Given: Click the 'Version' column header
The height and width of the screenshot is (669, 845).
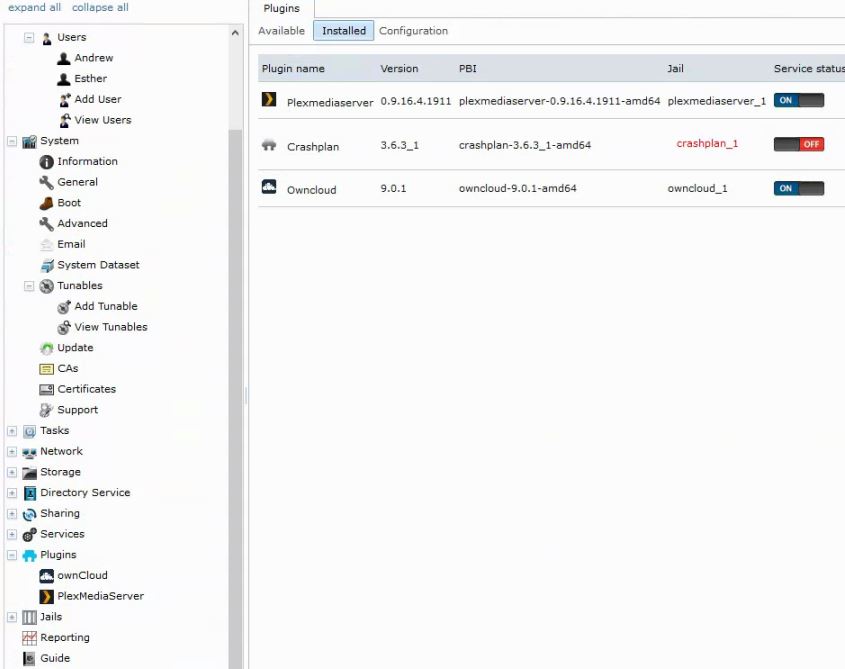Looking at the screenshot, I should [x=399, y=68].
